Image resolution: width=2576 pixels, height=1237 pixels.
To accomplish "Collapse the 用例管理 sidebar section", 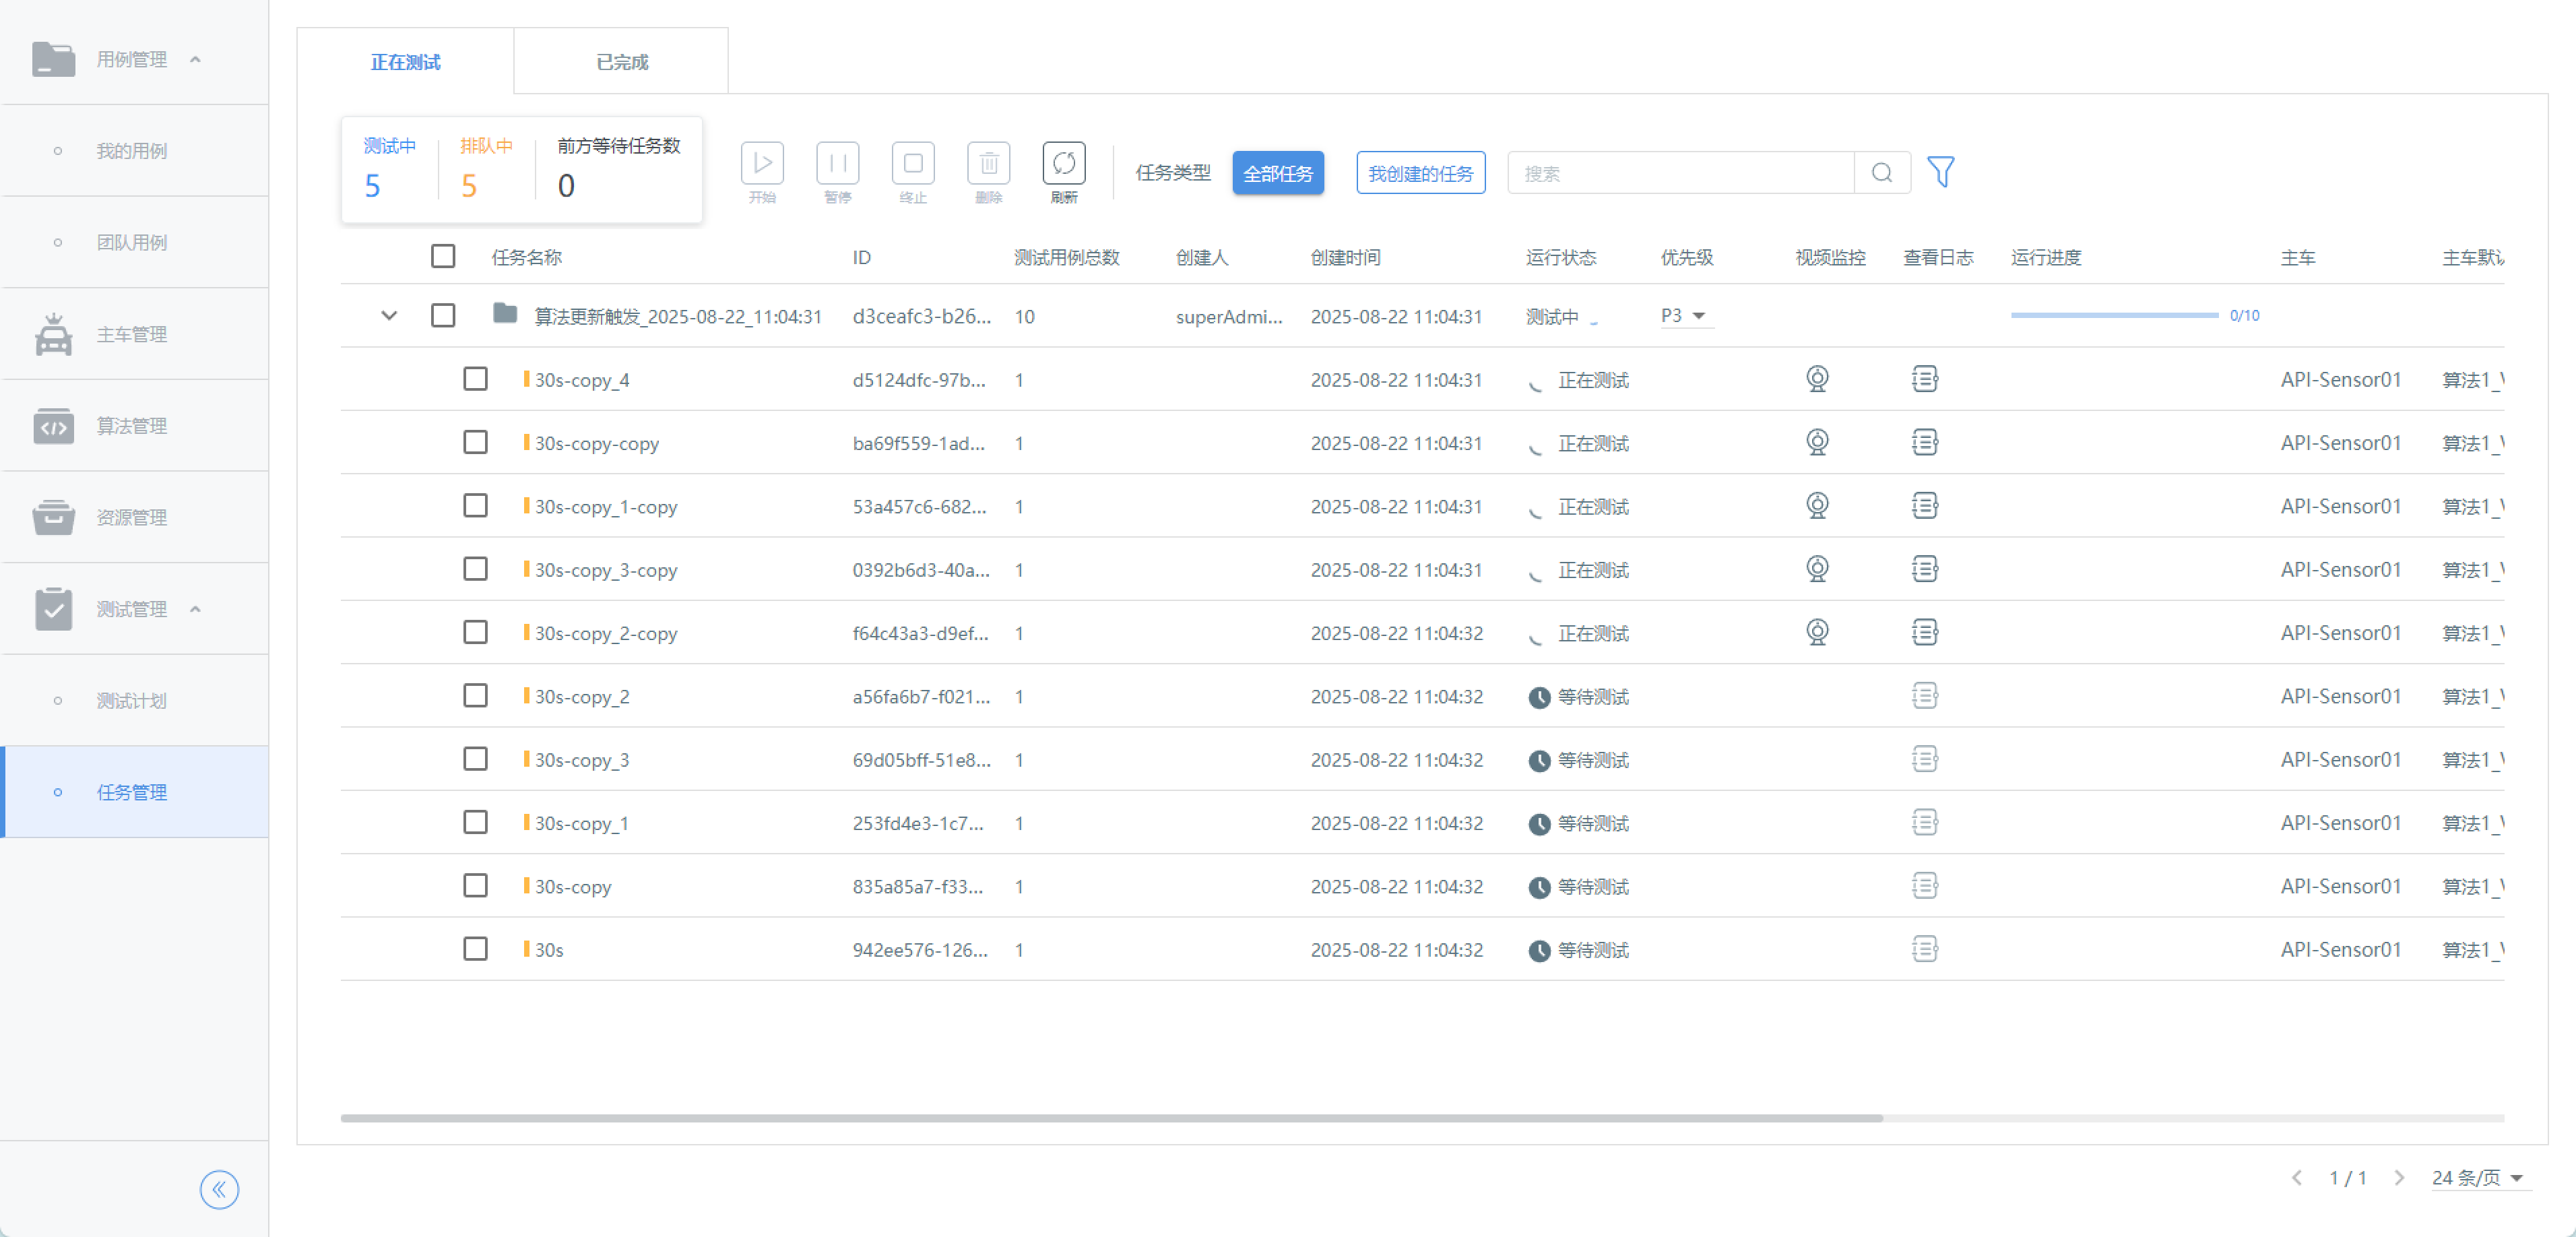I will pos(195,60).
